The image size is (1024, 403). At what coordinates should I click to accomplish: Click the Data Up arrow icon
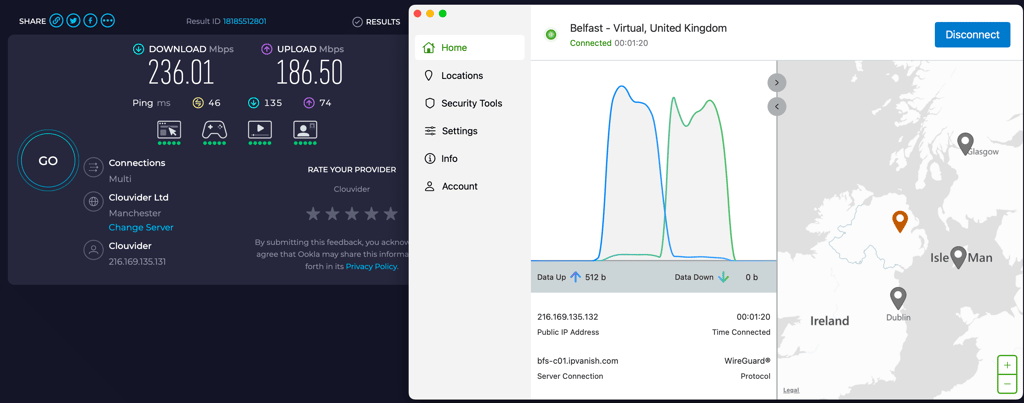click(575, 277)
